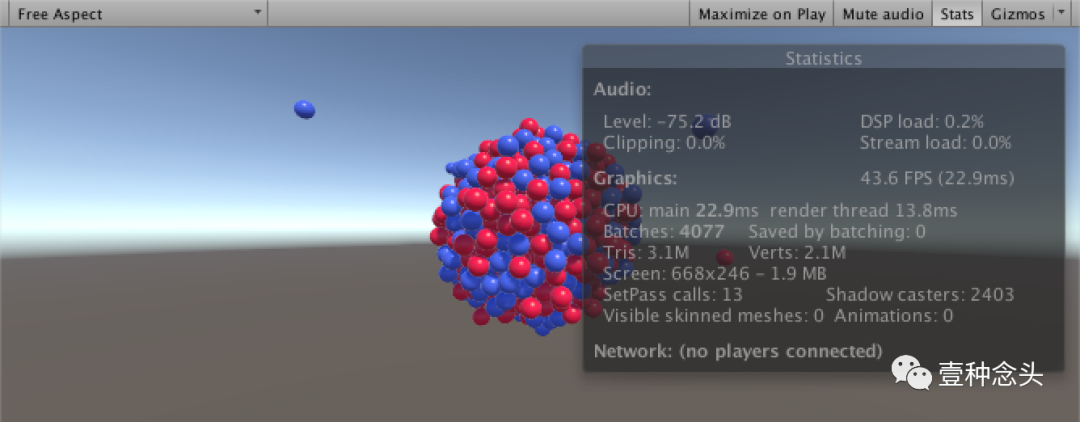1080x422 pixels.
Task: Toggle the Stats overlay button
Action: (x=957, y=14)
